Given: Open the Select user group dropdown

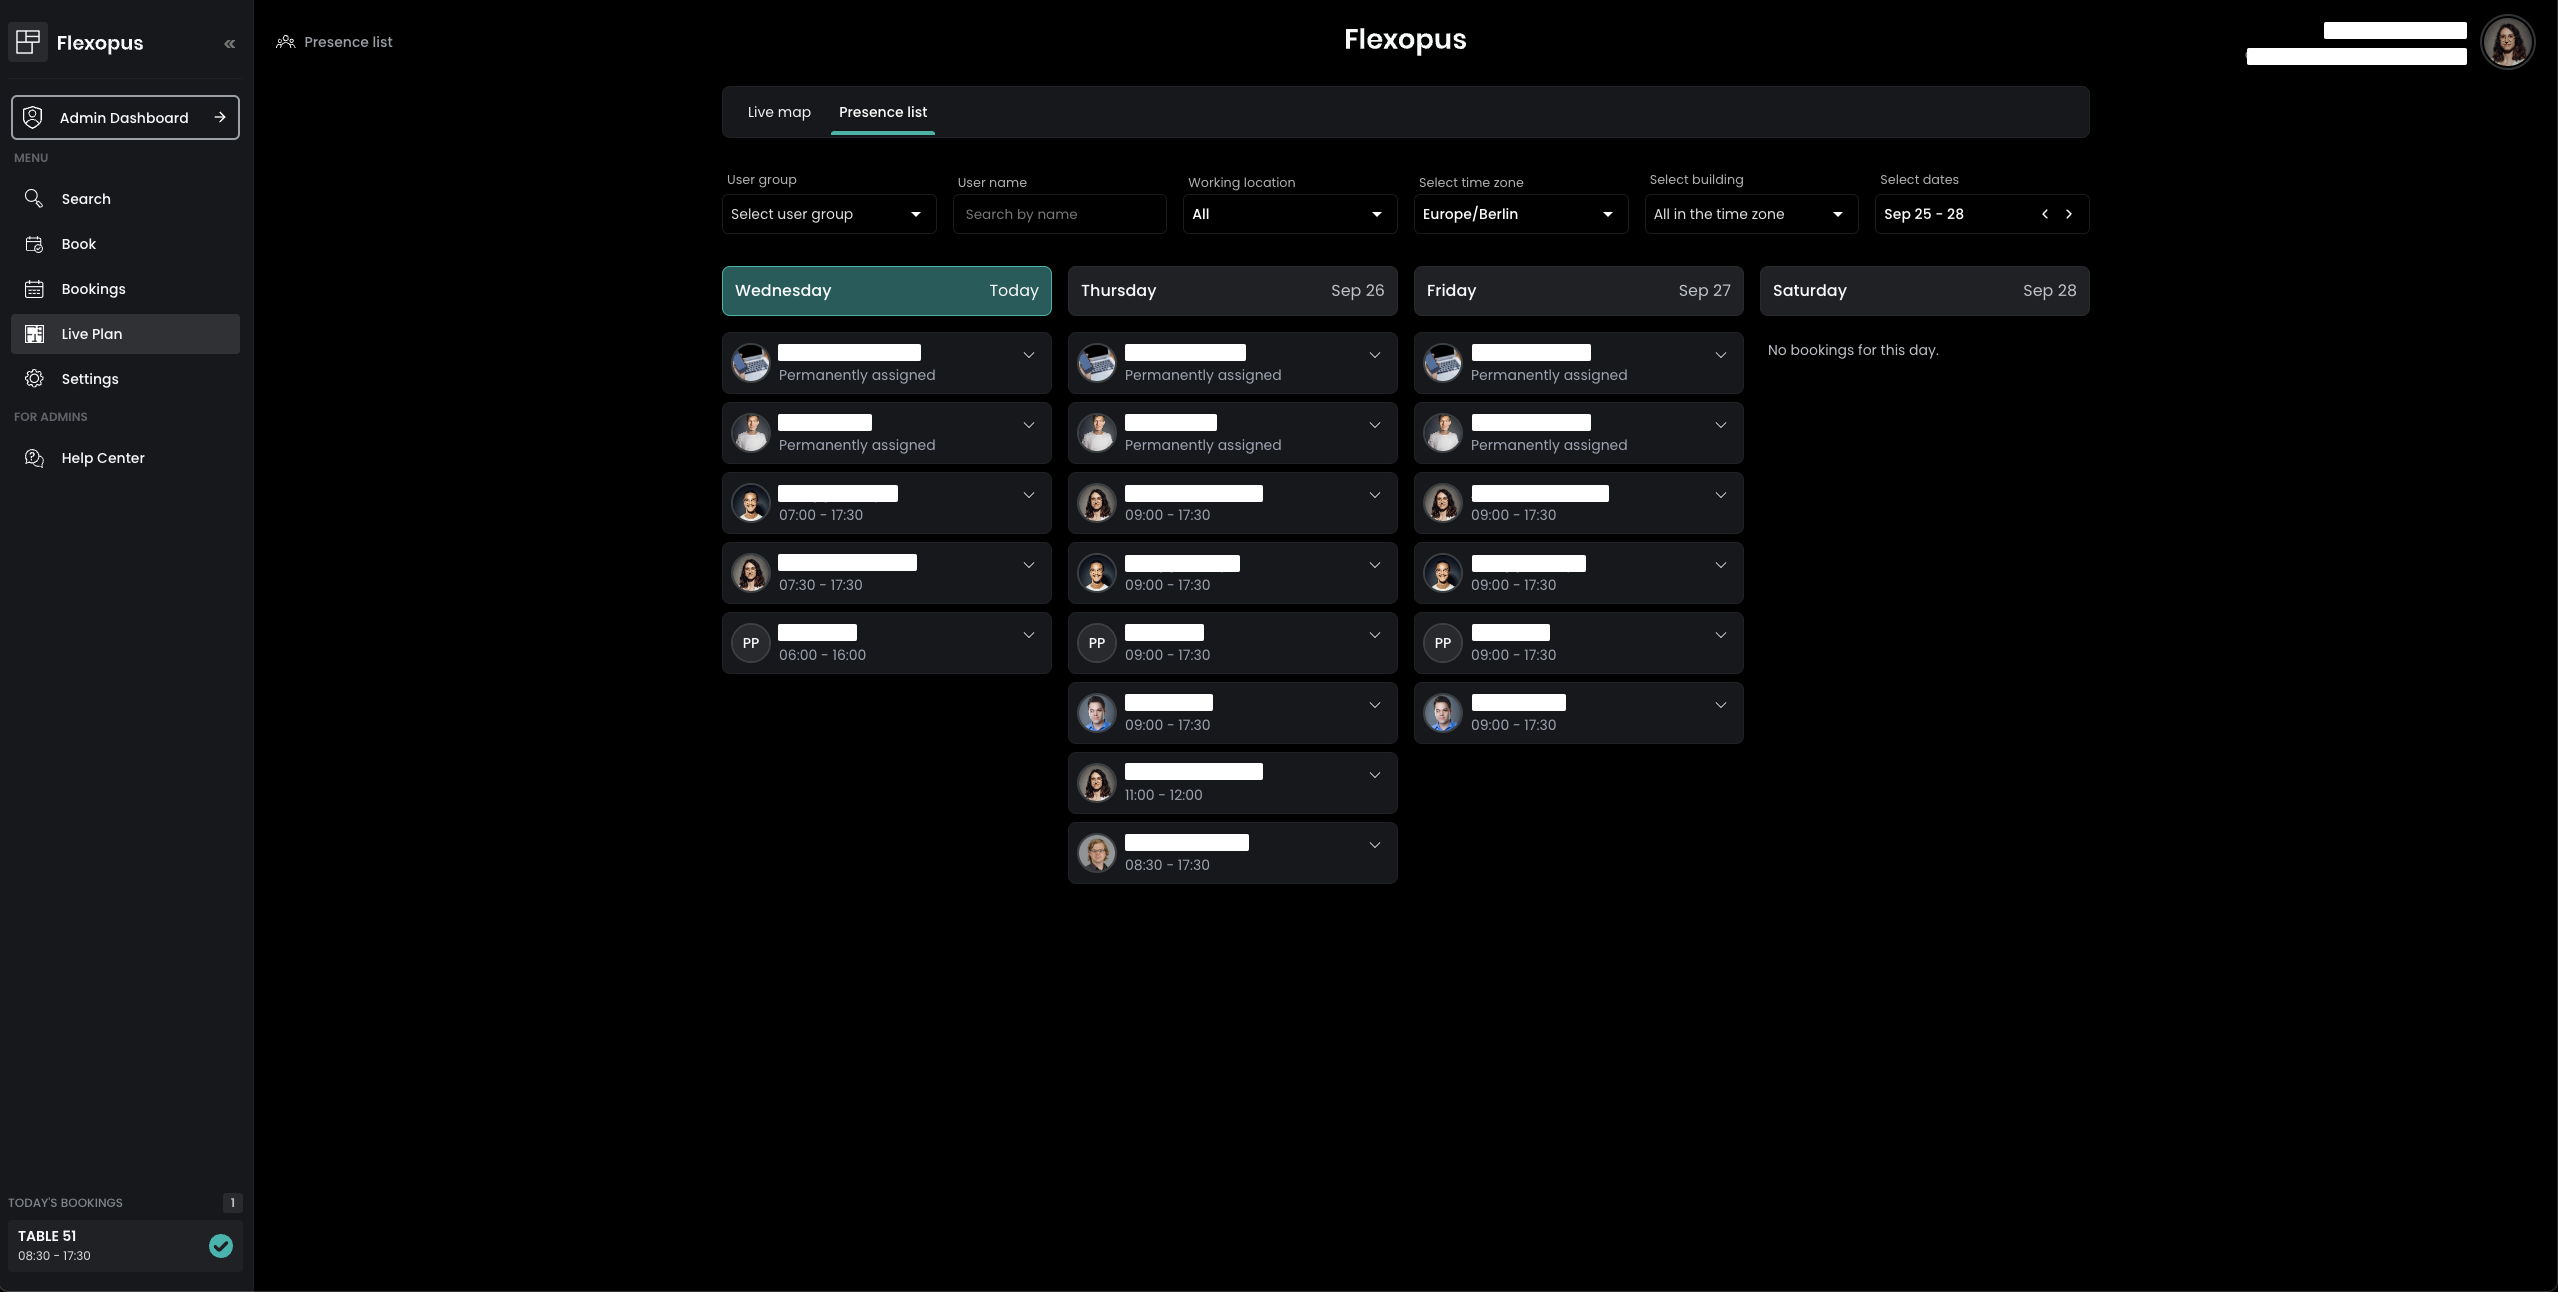Looking at the screenshot, I should tap(828, 214).
